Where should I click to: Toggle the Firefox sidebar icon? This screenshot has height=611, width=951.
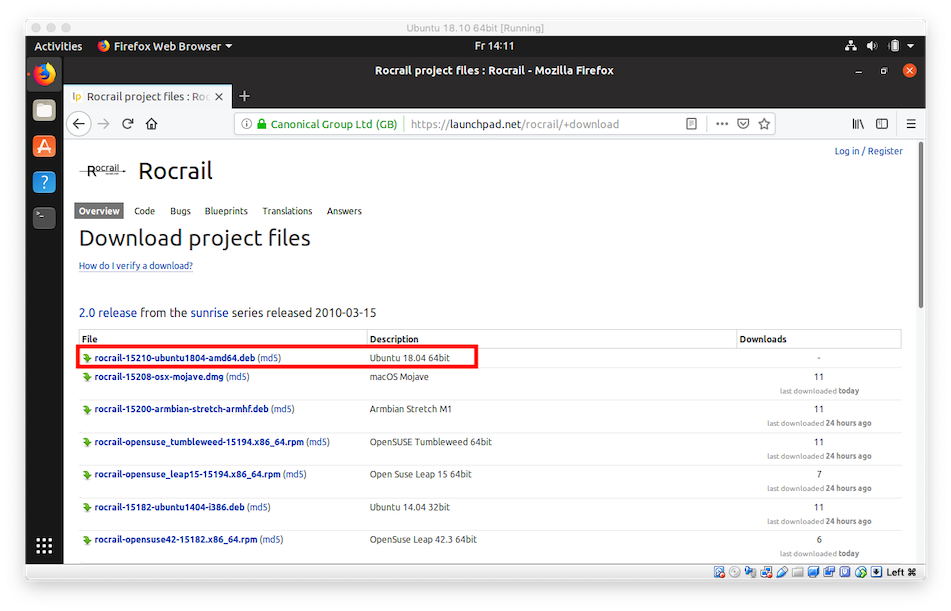[x=882, y=124]
